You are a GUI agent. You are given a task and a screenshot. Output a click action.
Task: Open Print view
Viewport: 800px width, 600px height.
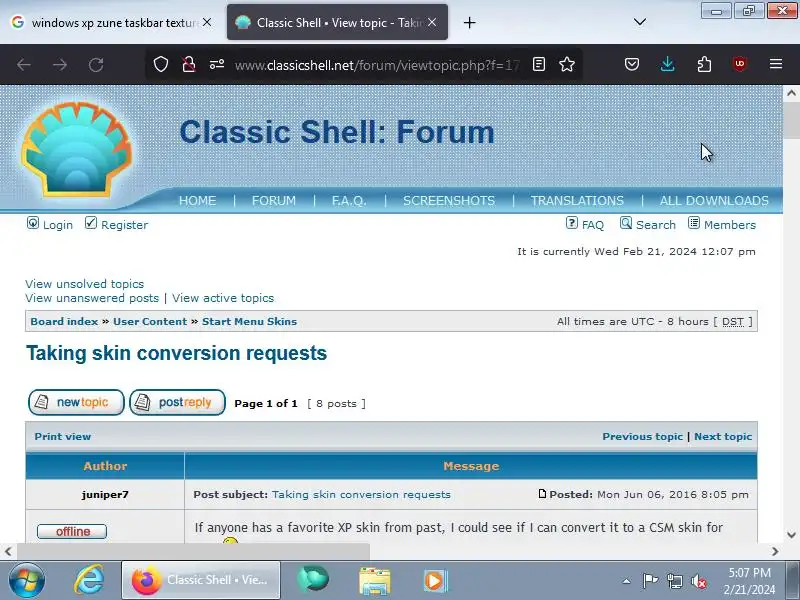[x=63, y=437]
